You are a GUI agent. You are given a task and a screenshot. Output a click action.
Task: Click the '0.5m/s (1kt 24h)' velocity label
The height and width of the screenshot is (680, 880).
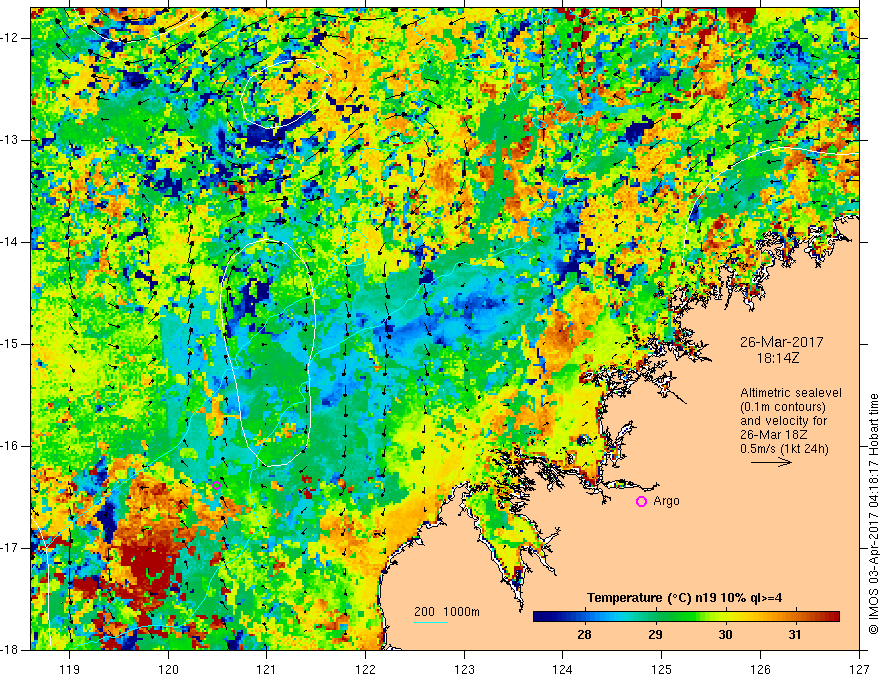point(784,449)
